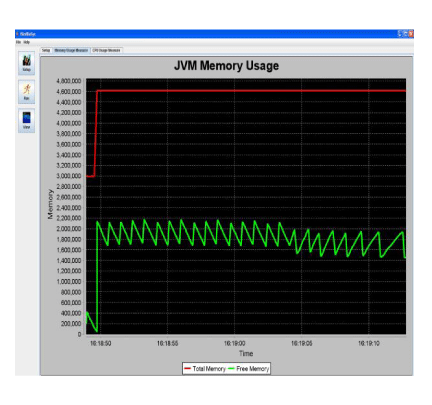432x405 pixels.
Task: Switch to the CPU Usage Measure tab
Action: pos(106,50)
